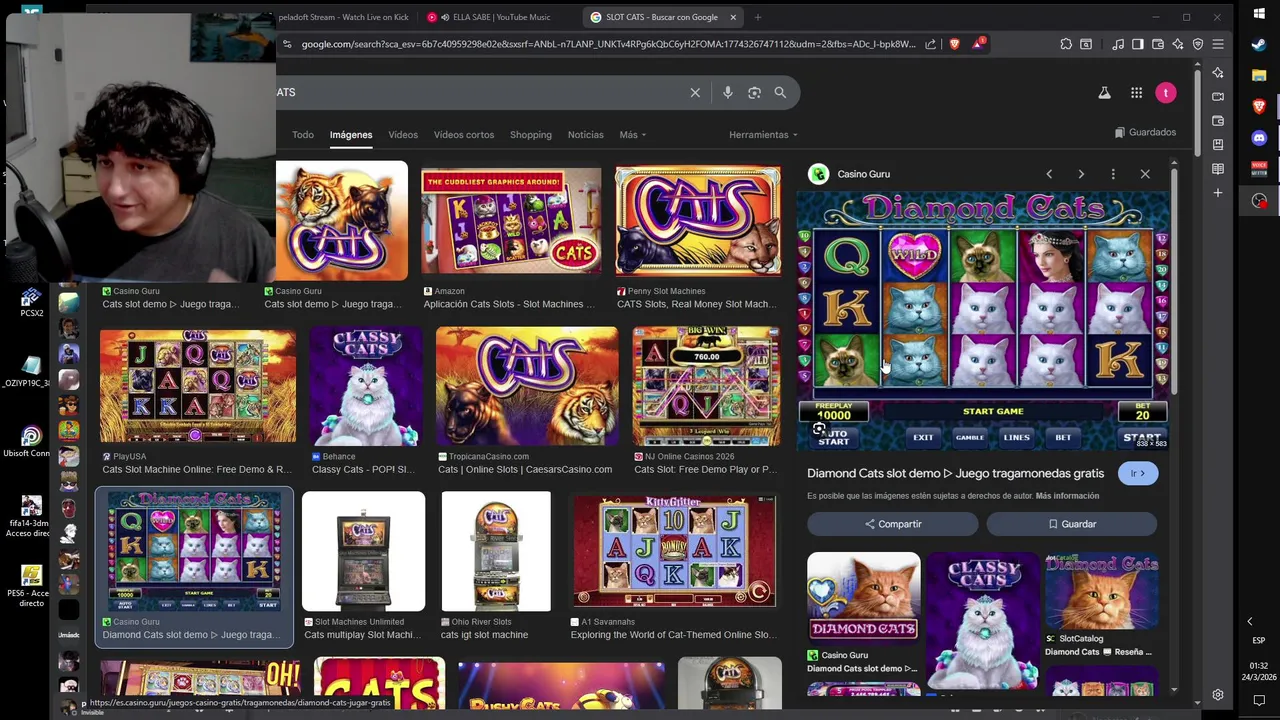1280x720 pixels.
Task: Open the Brave VPN shield icon
Action: (1198, 44)
